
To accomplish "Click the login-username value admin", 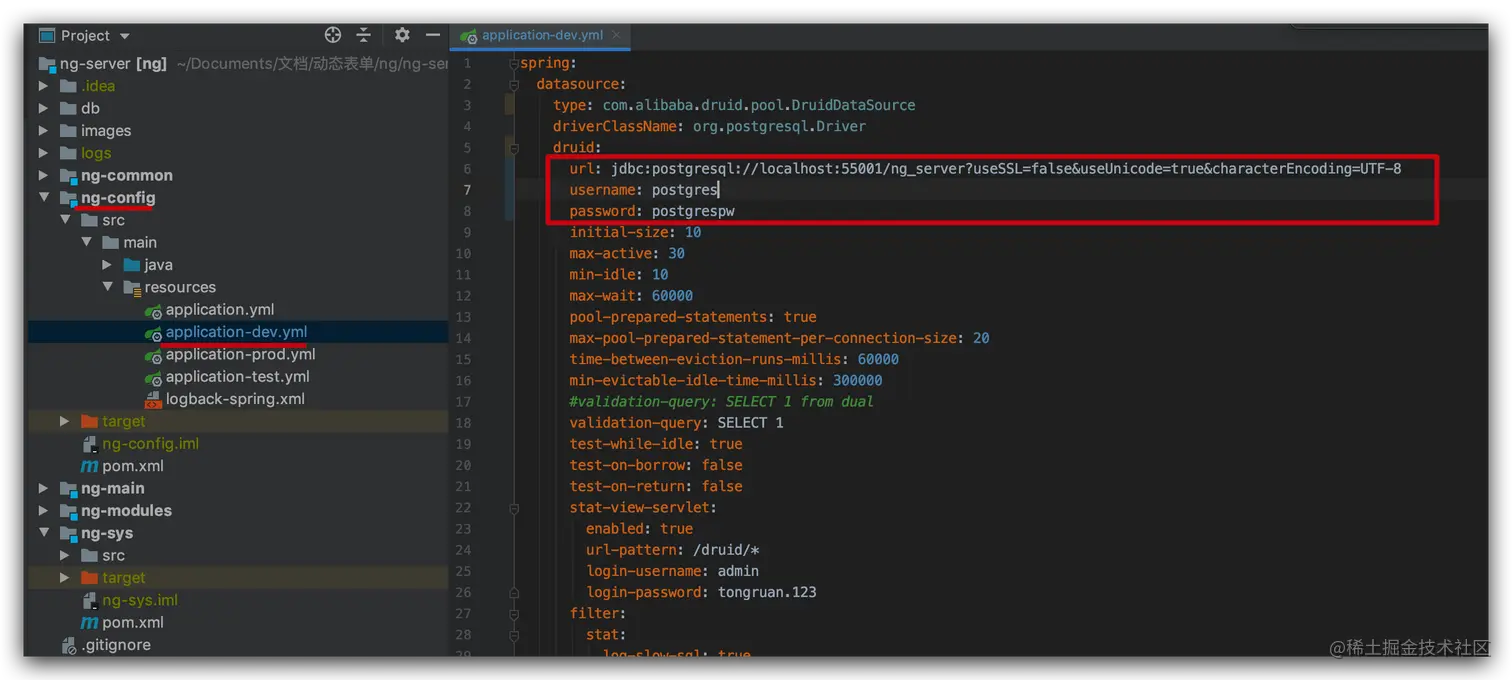I will coord(738,571).
